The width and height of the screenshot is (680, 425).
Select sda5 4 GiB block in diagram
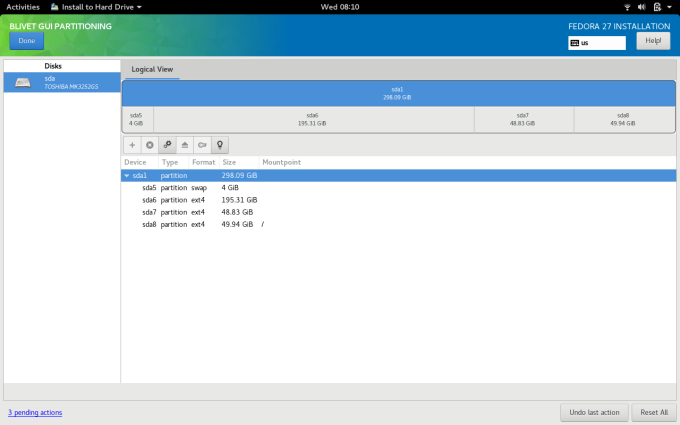(x=137, y=120)
